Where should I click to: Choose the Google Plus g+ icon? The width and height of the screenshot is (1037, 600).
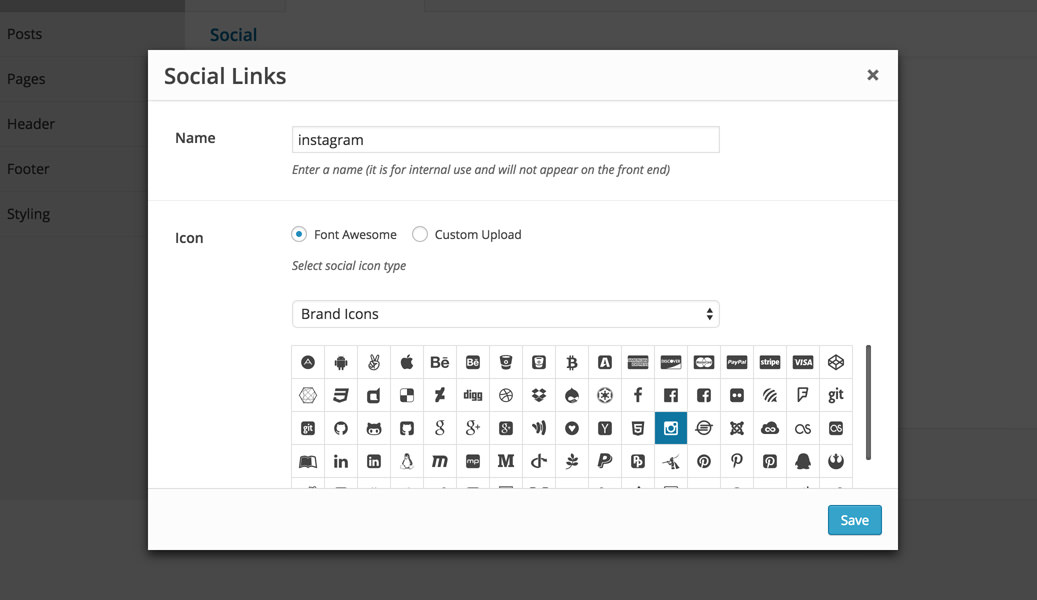pos(473,428)
